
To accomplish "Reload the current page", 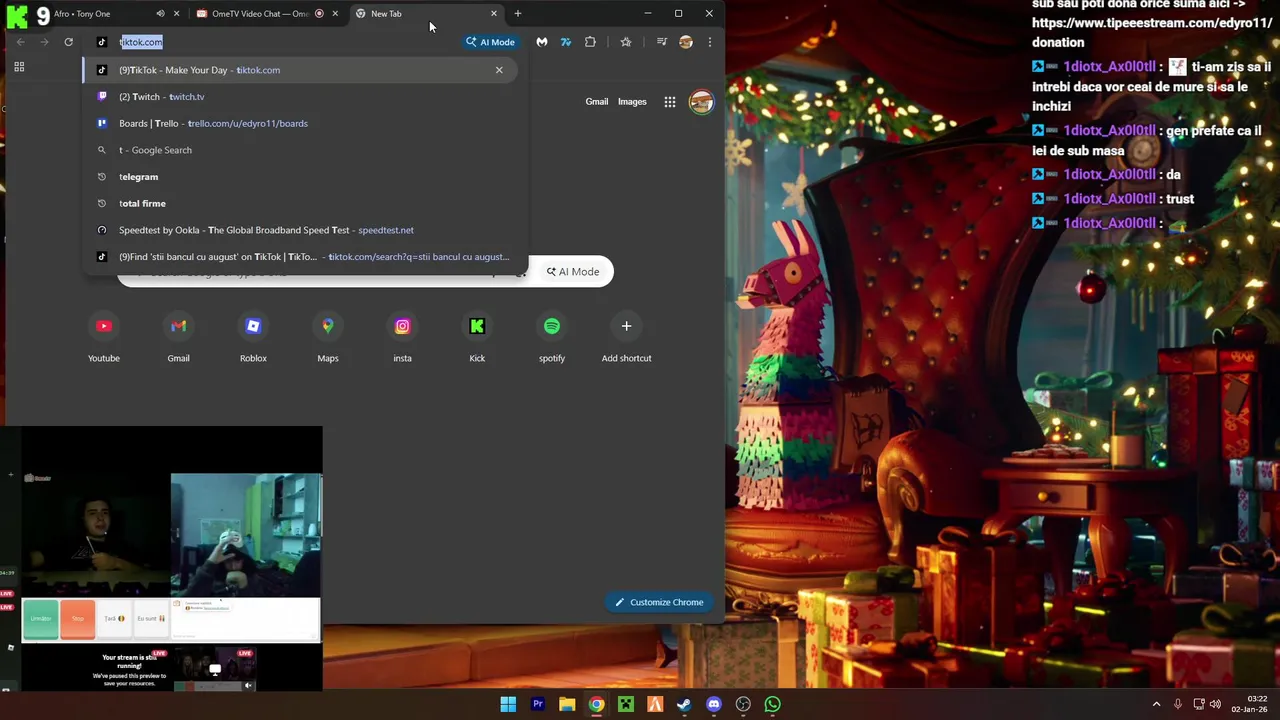I will pyautogui.click(x=68, y=42).
